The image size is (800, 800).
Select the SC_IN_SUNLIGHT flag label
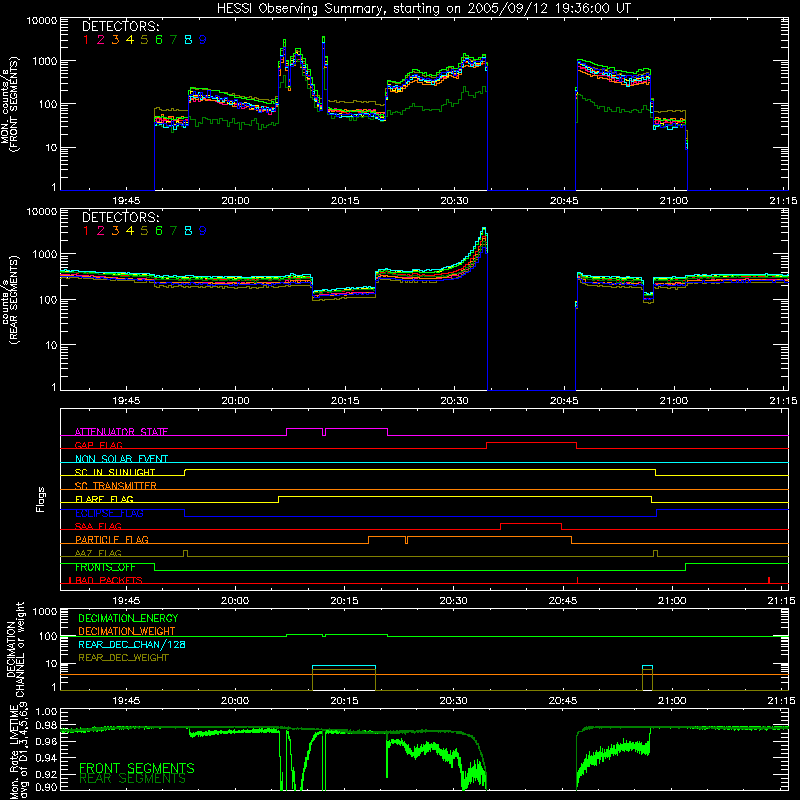(115, 472)
